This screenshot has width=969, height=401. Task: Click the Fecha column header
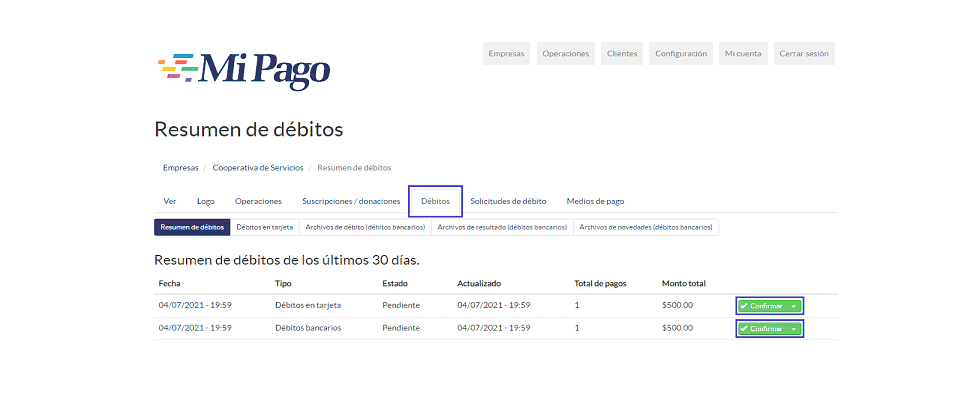169,284
